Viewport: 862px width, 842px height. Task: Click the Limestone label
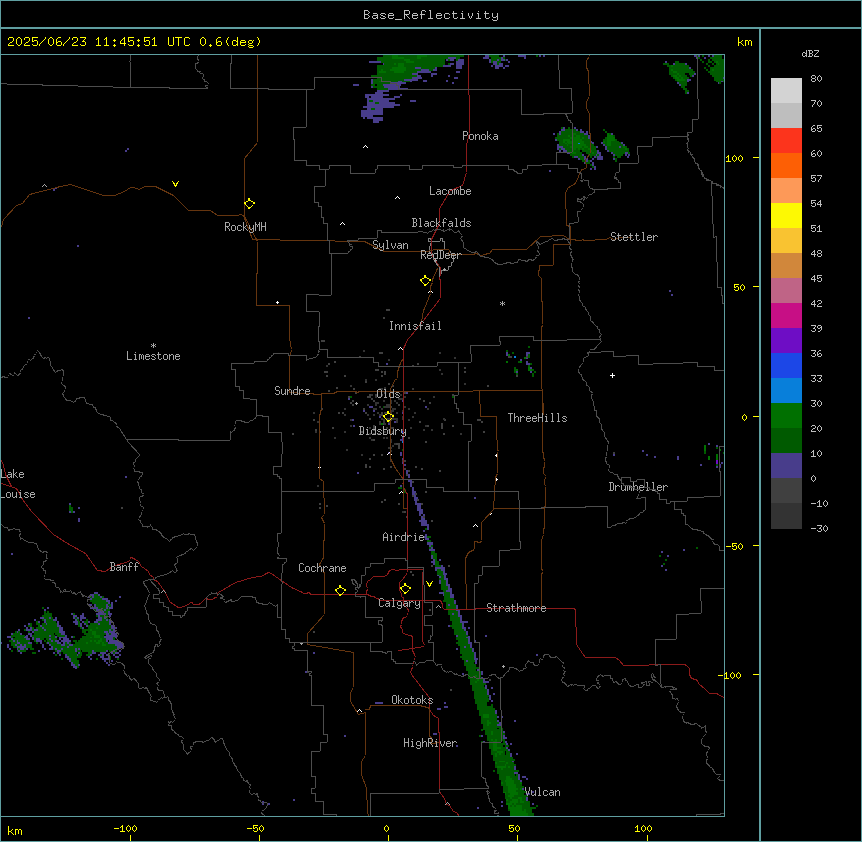pyautogui.click(x=153, y=356)
